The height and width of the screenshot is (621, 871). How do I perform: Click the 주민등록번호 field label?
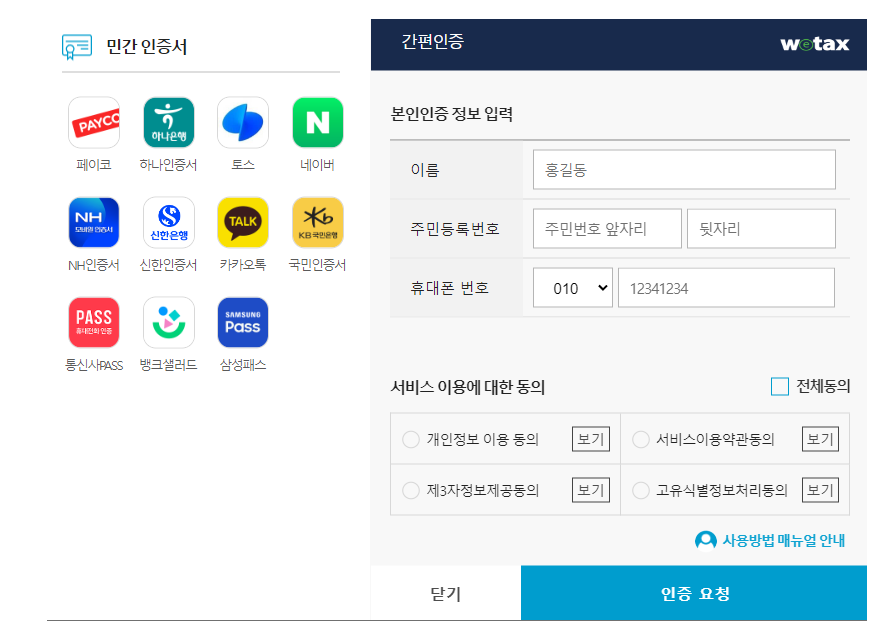pos(455,228)
